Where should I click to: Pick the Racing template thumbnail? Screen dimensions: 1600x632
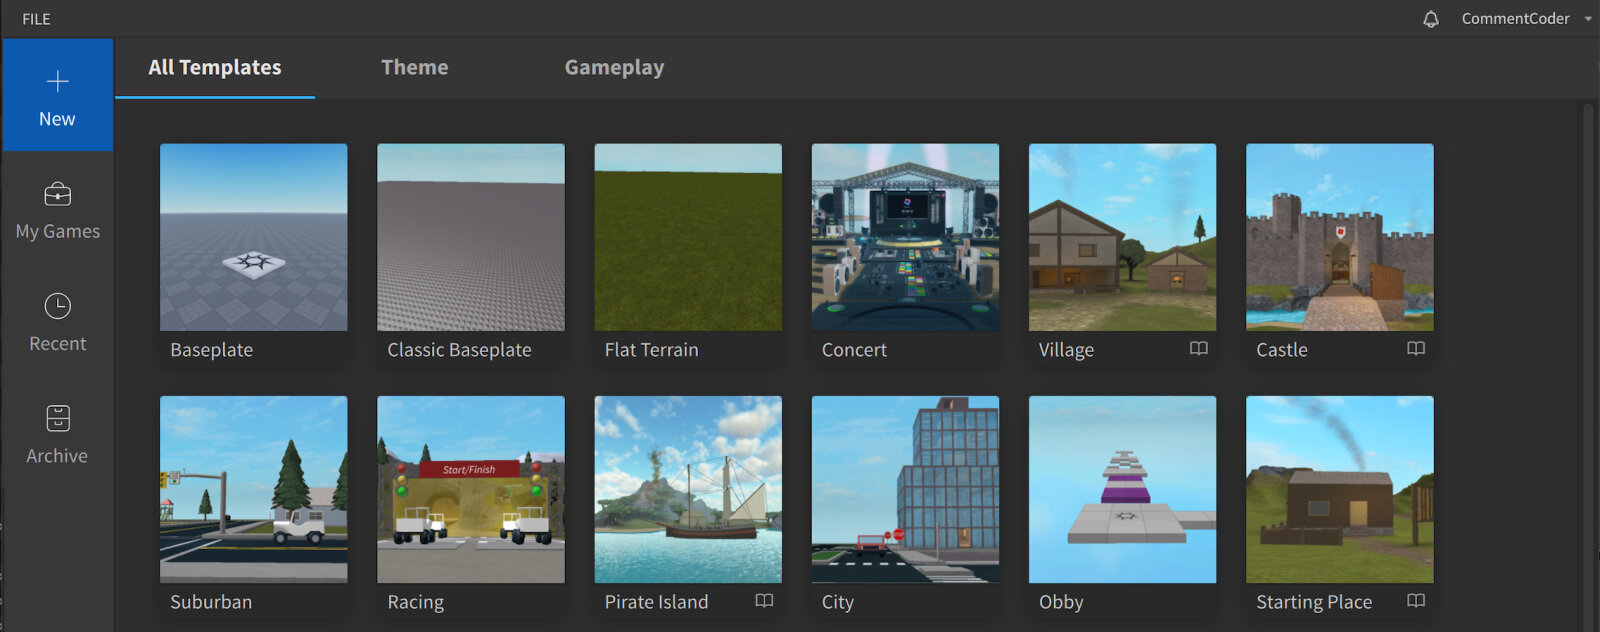point(471,489)
